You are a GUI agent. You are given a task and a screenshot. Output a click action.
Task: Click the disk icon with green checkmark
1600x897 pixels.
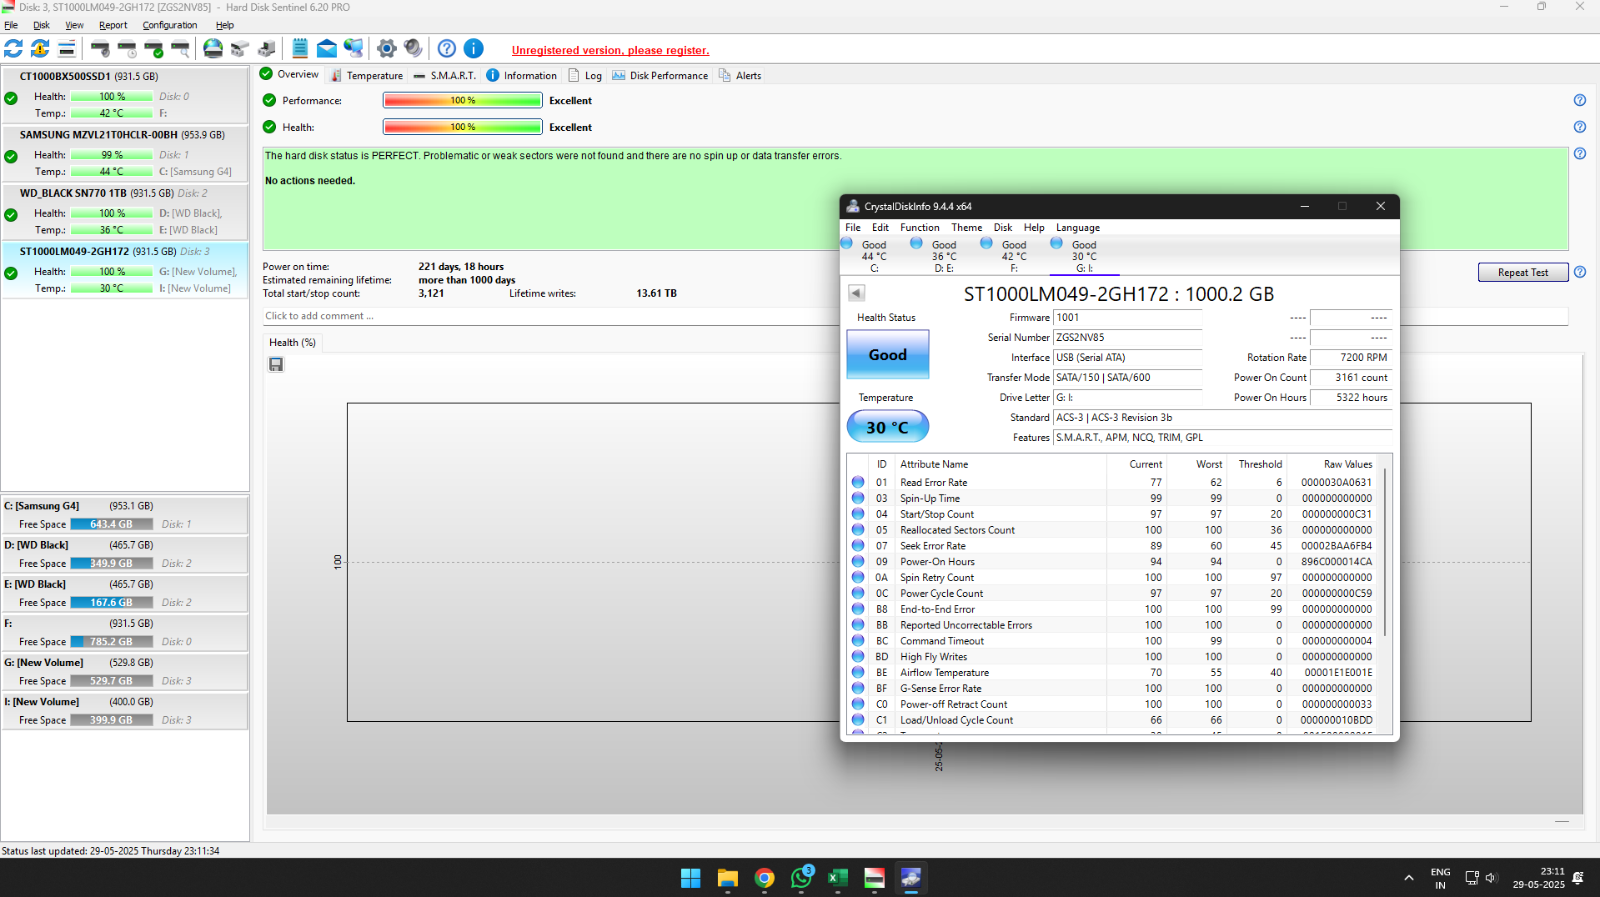(x=154, y=48)
